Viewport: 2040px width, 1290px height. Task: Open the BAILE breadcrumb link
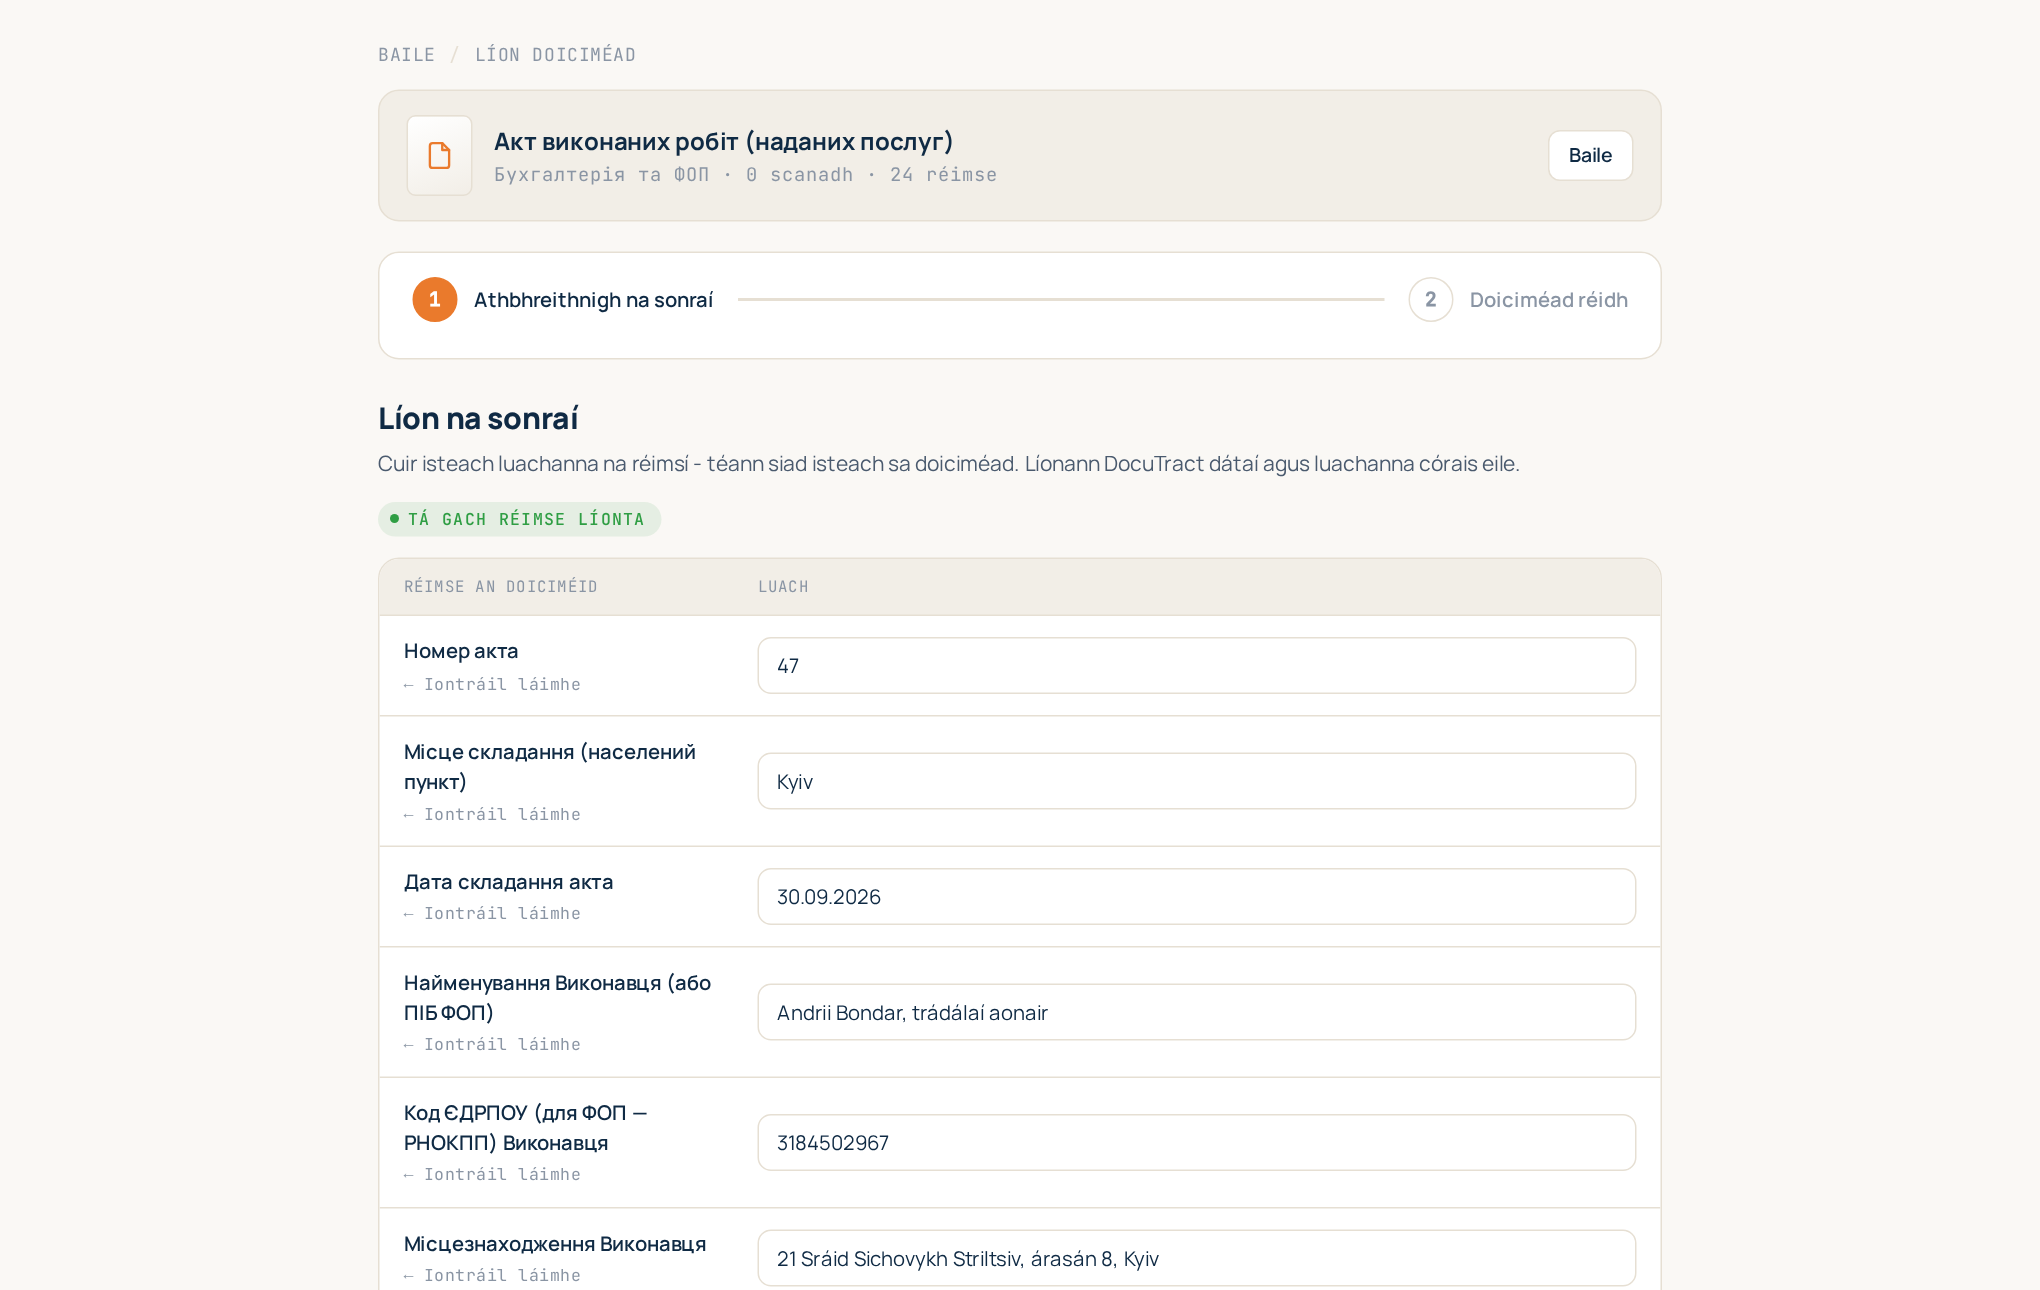coord(406,55)
